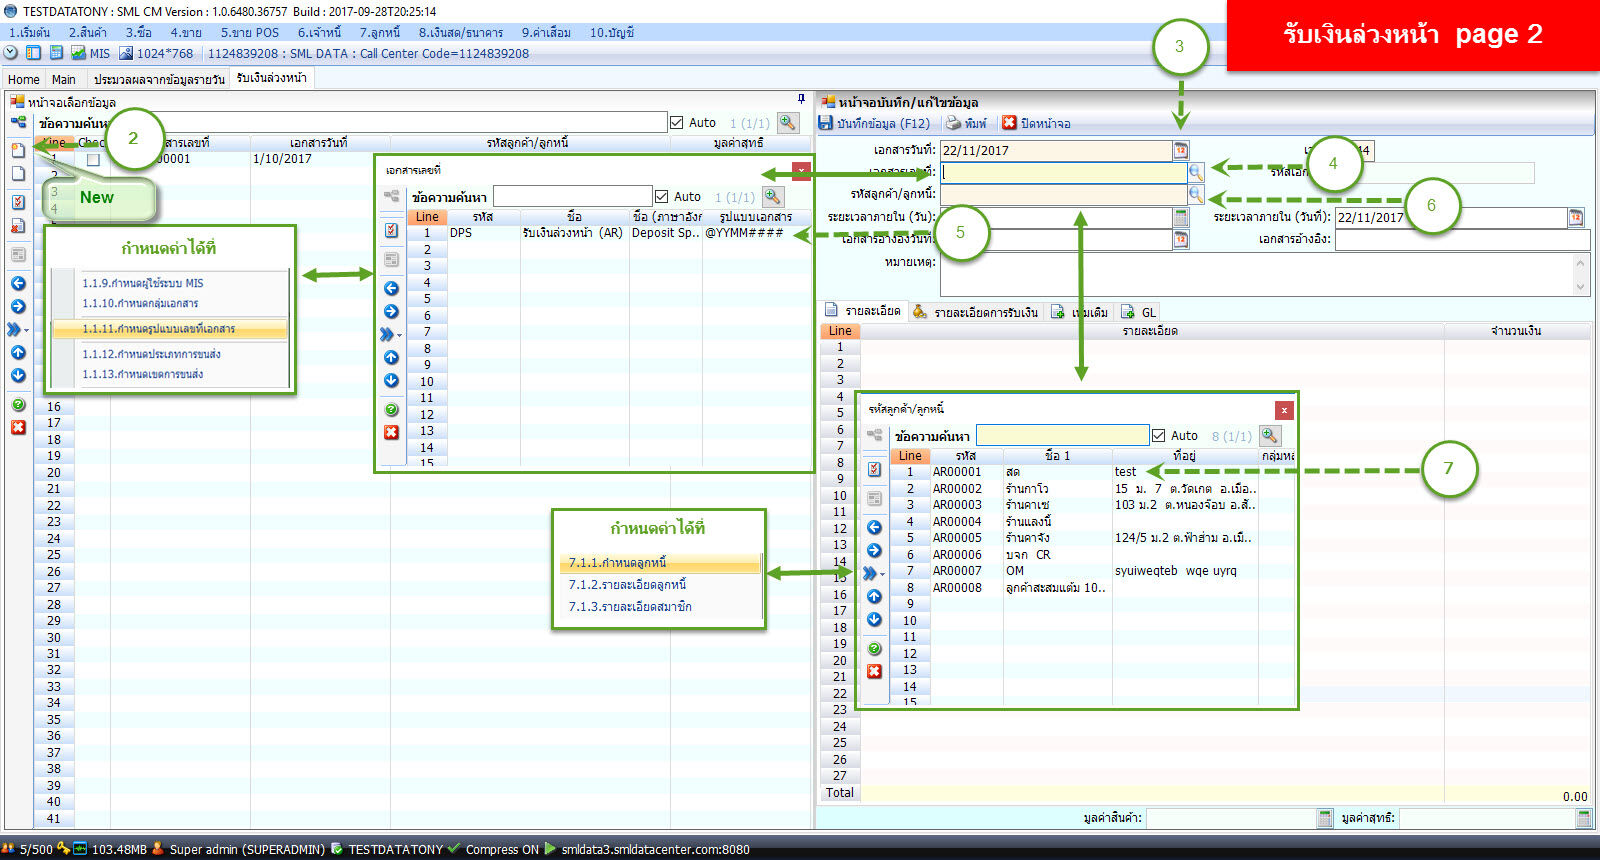Click the blue up arrow in the left panel toolbar

point(18,352)
